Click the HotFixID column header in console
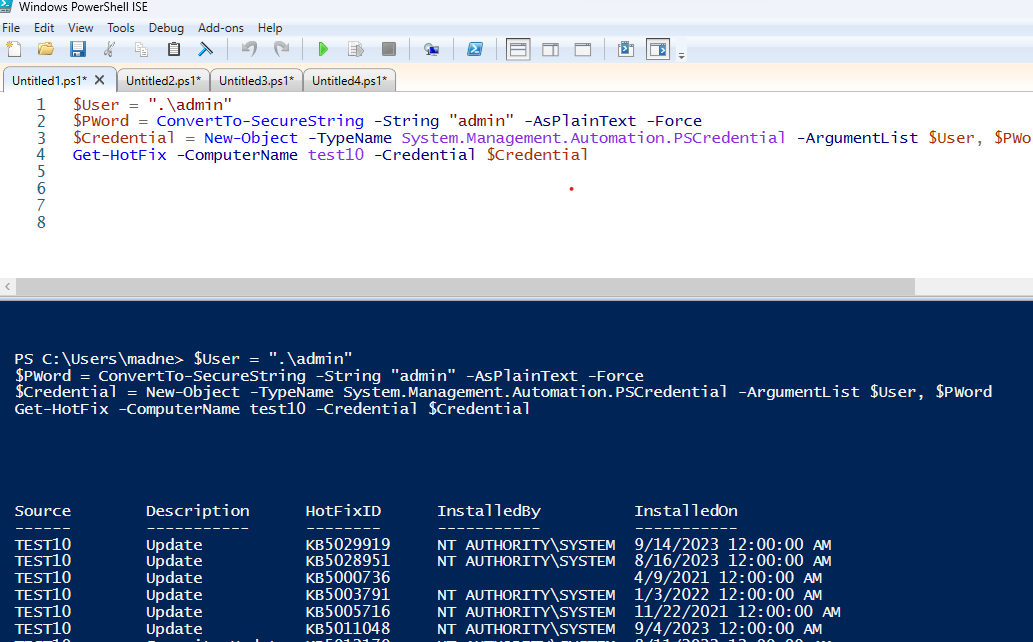This screenshot has height=642, width=1033. point(343,511)
